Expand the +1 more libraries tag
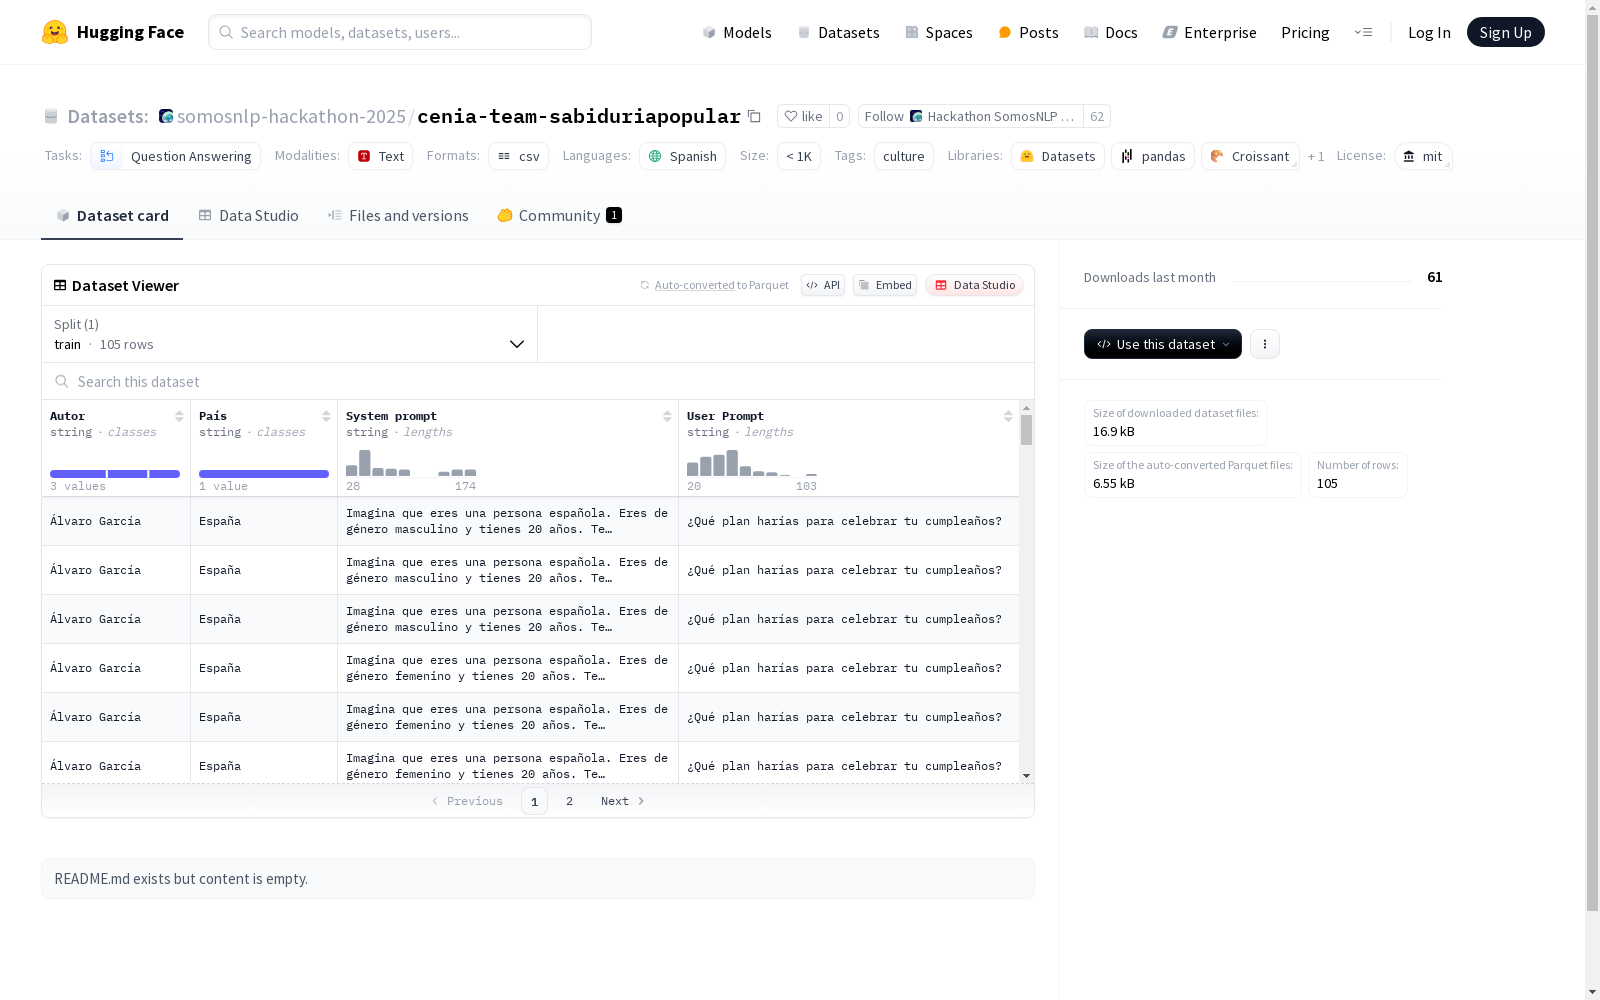 pyautogui.click(x=1316, y=156)
